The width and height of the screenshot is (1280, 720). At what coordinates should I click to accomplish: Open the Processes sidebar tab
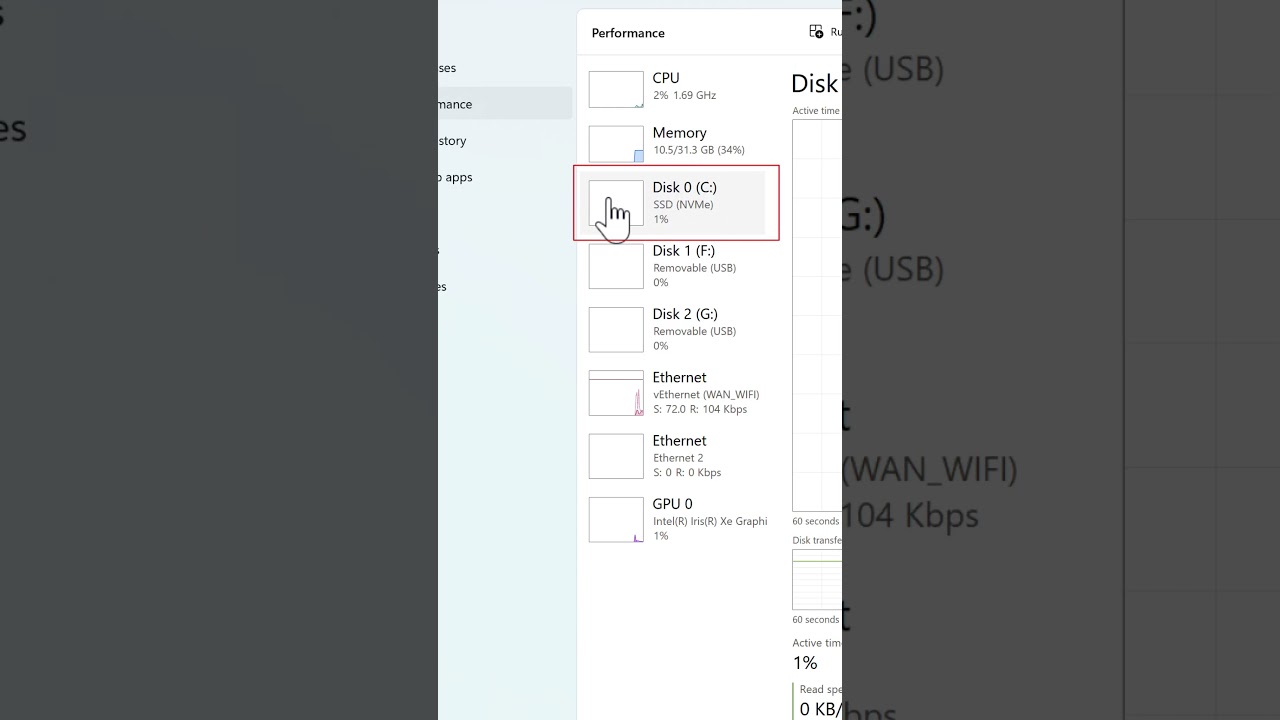coord(505,68)
